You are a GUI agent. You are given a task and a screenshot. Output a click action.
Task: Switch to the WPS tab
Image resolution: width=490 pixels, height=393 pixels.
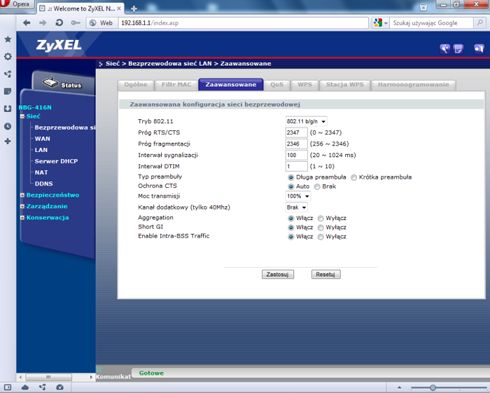(305, 85)
